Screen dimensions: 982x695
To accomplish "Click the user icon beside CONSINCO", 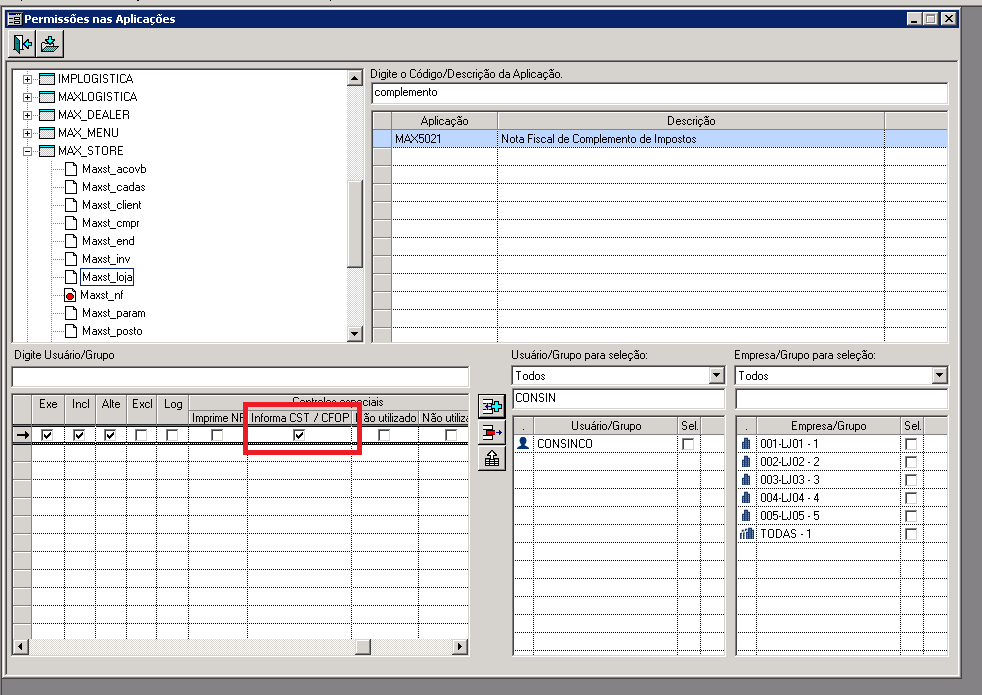I will click(x=523, y=443).
